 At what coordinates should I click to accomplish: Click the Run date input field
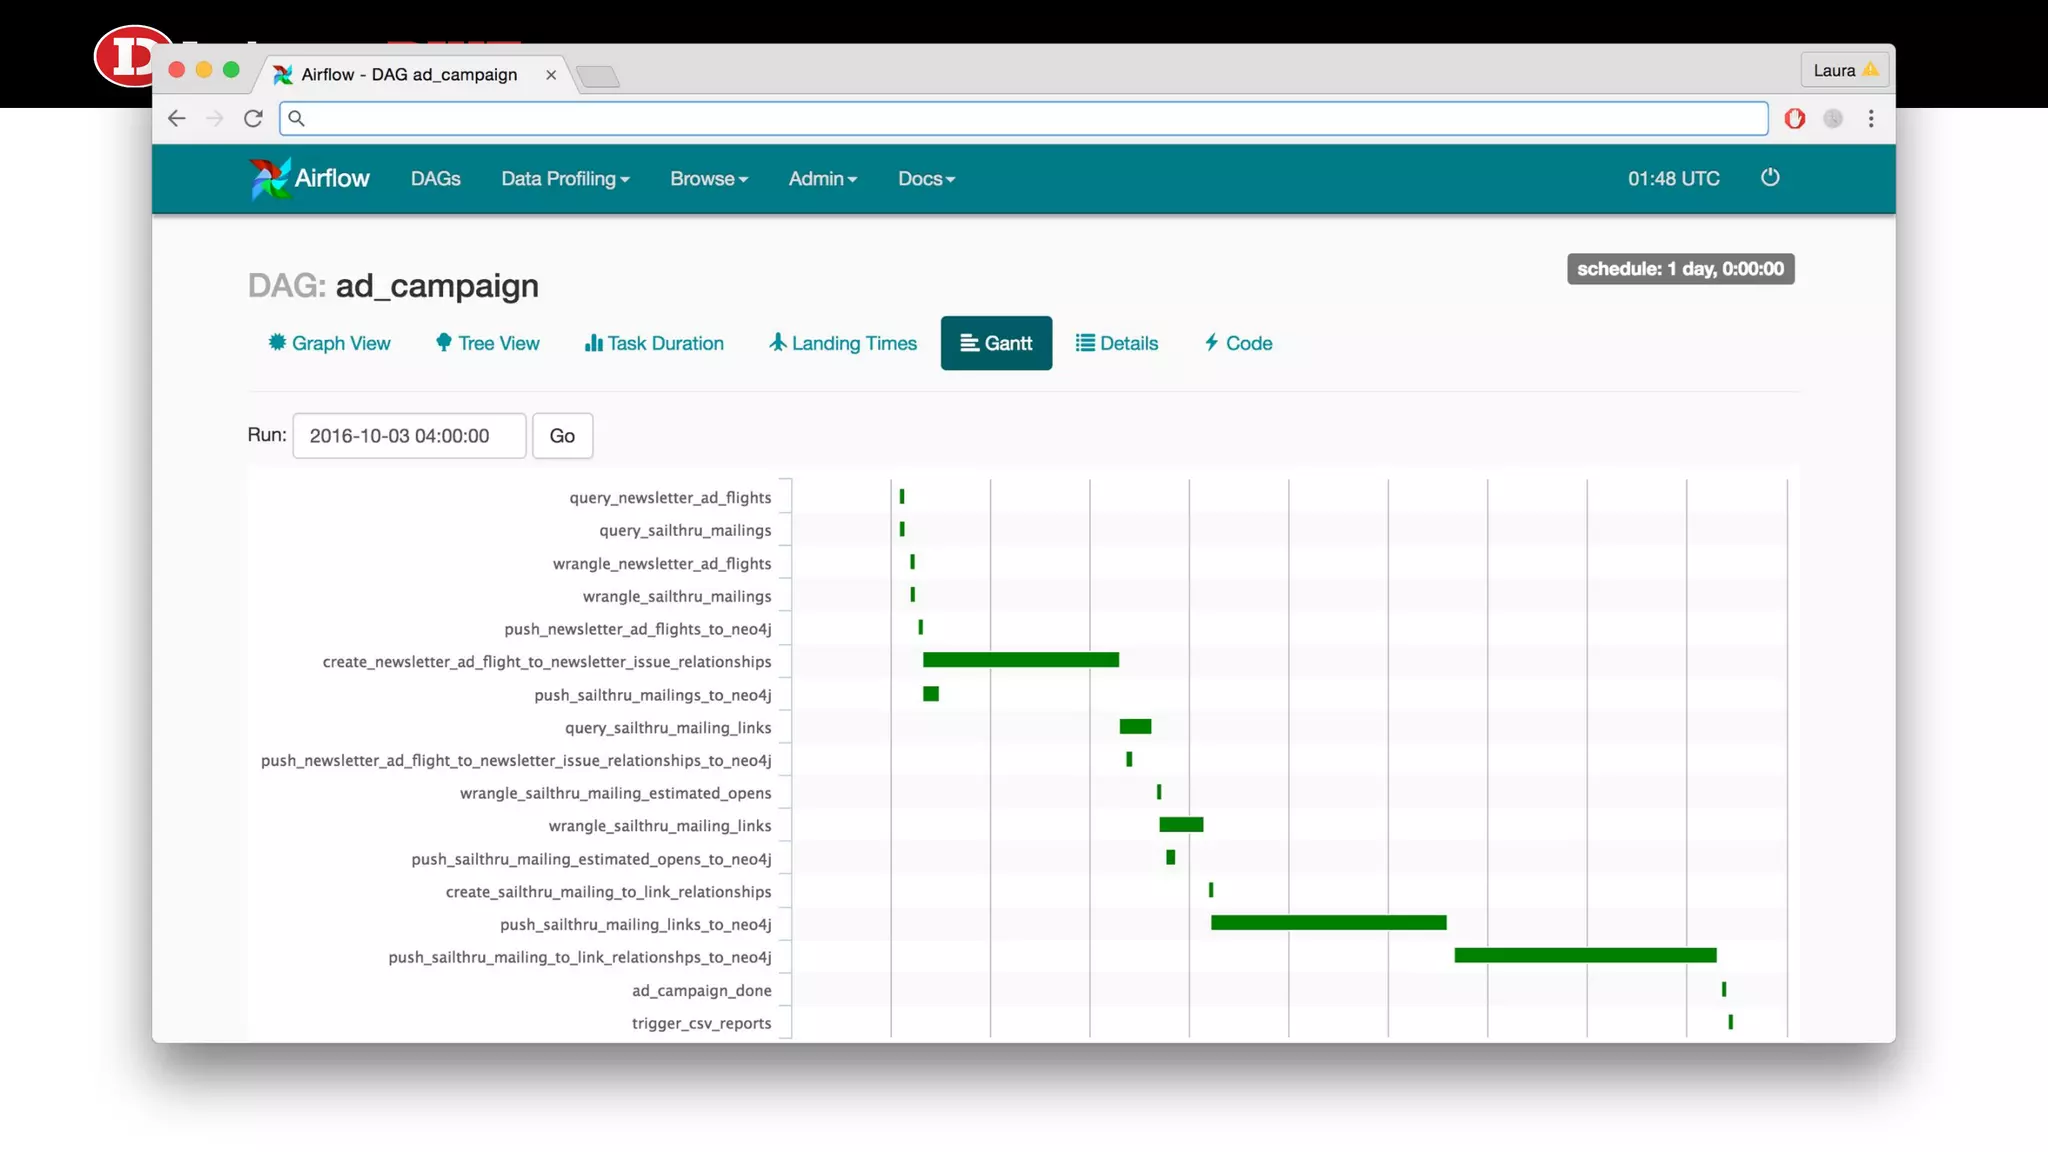[409, 435]
